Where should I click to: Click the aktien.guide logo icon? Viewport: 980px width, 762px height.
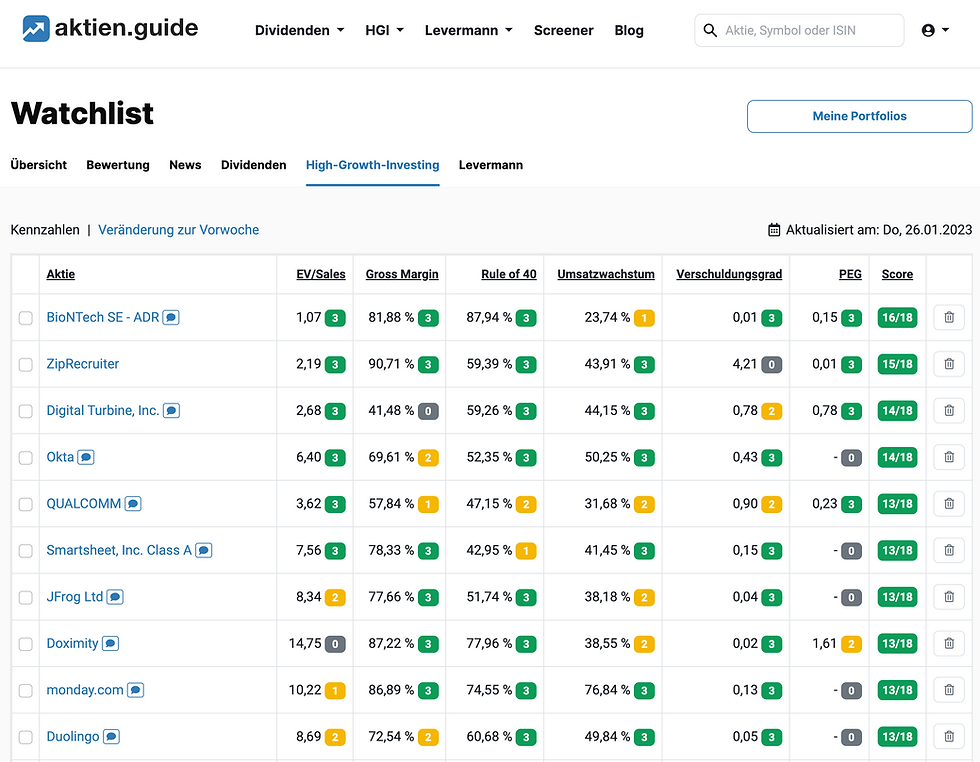click(x=36, y=29)
